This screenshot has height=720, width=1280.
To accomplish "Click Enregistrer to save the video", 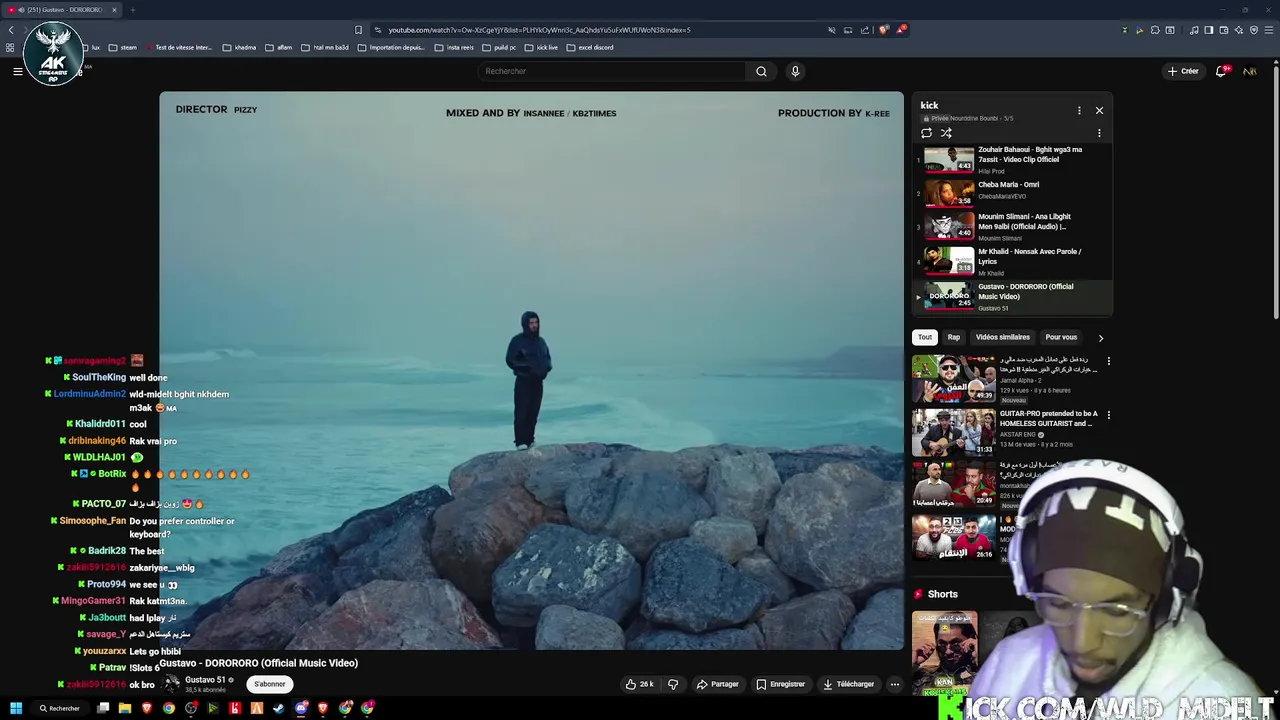I will (x=781, y=684).
